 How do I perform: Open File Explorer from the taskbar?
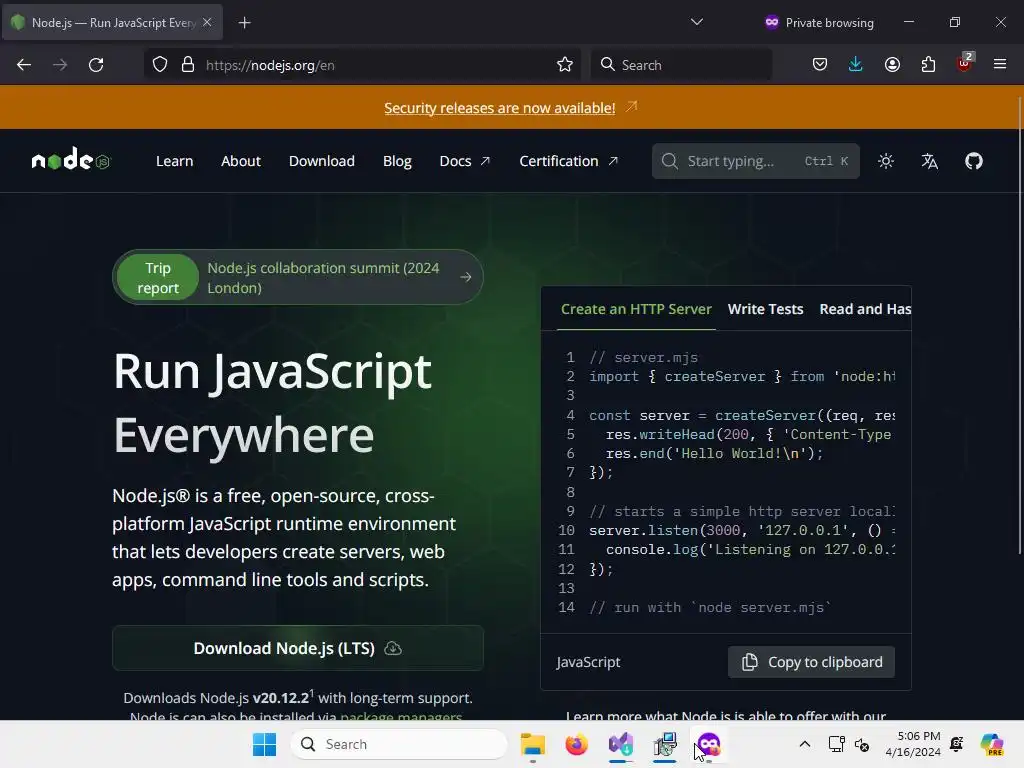click(x=532, y=744)
